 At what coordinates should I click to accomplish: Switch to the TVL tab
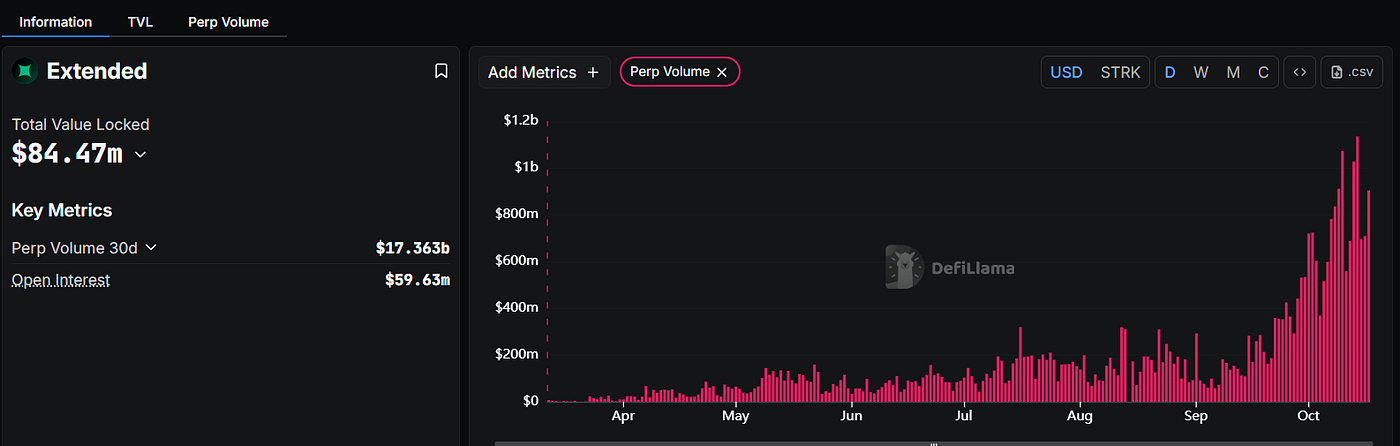pyautogui.click(x=140, y=21)
